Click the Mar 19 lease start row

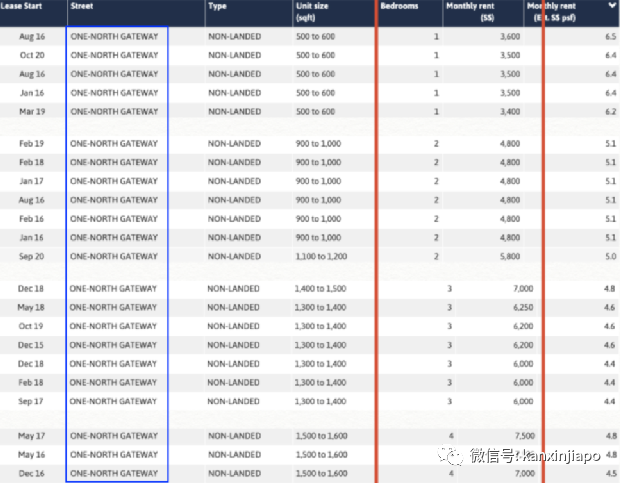point(32,111)
